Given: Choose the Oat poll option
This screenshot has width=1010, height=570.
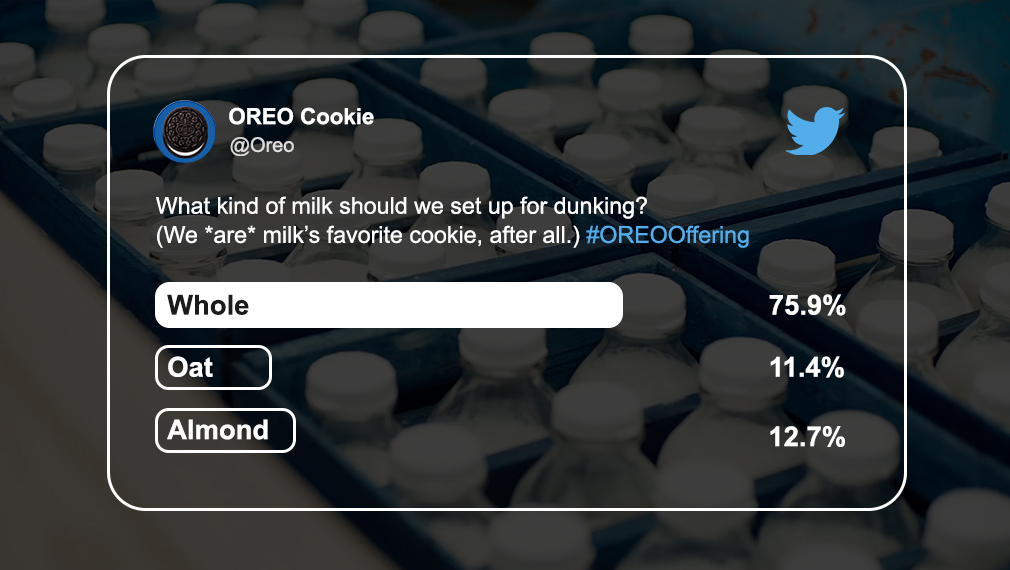Looking at the screenshot, I should (213, 368).
